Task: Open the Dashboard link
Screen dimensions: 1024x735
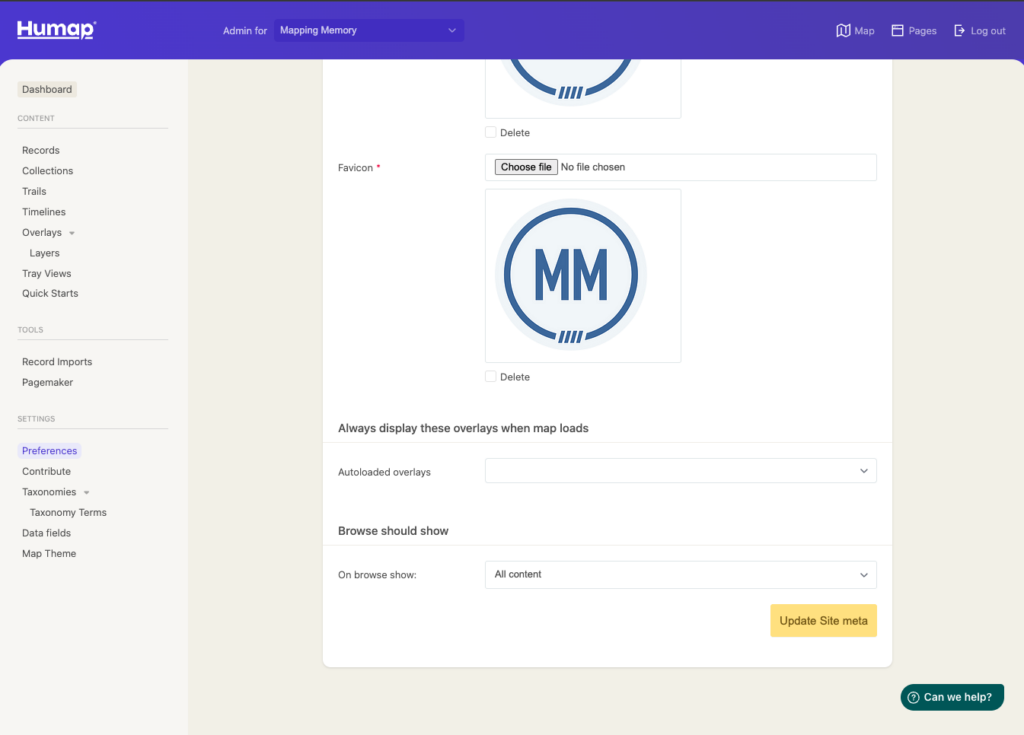Action: pyautogui.click(x=47, y=89)
